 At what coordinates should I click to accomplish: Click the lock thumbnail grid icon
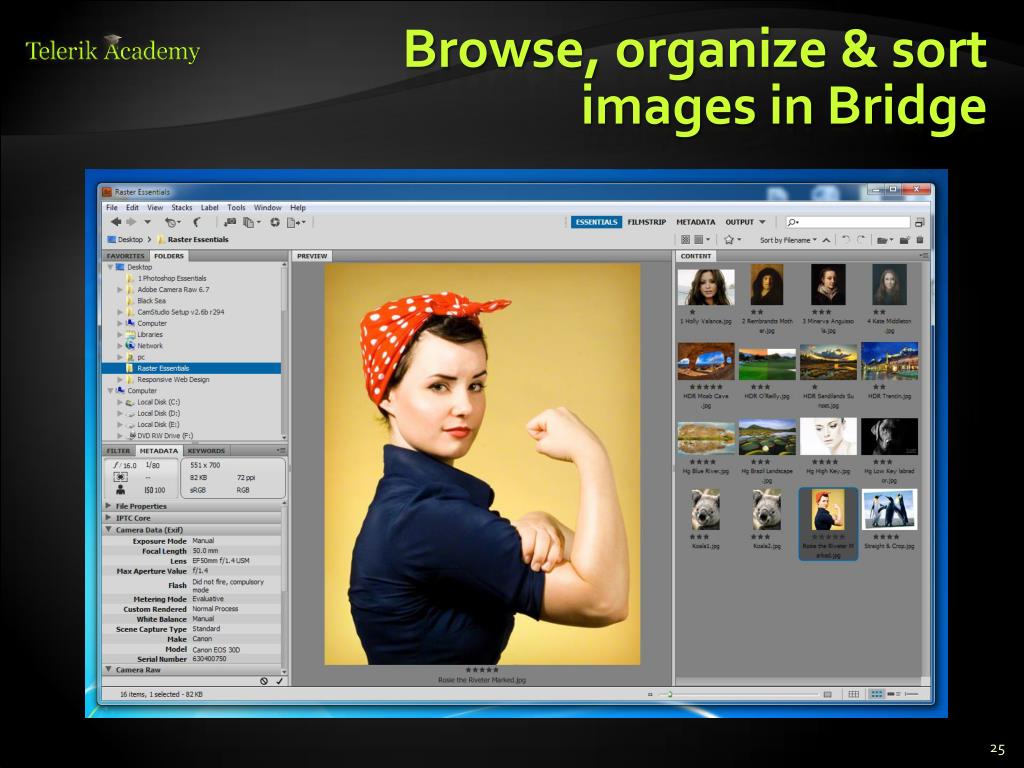pos(854,694)
